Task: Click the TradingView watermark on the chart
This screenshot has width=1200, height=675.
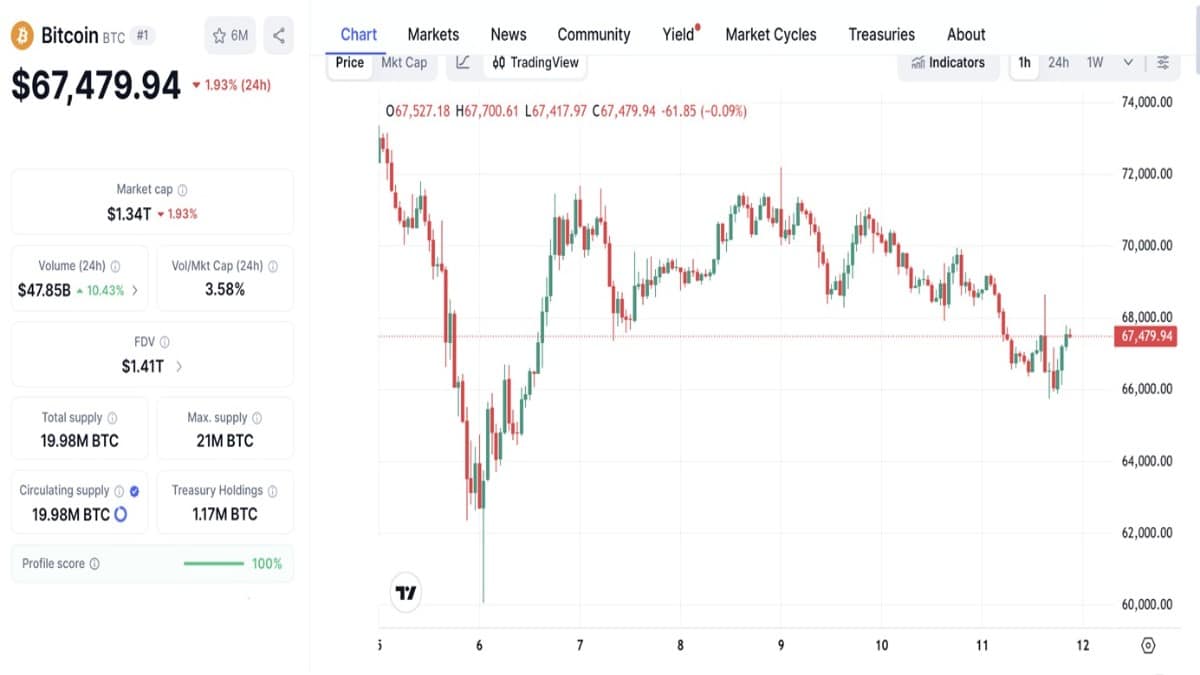Action: 404,592
